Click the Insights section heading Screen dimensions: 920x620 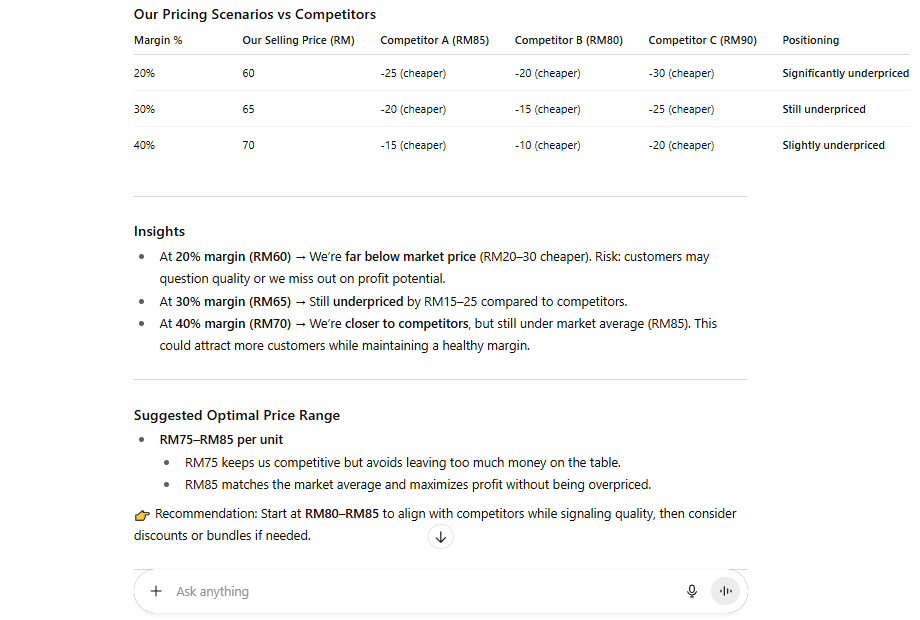pos(159,231)
